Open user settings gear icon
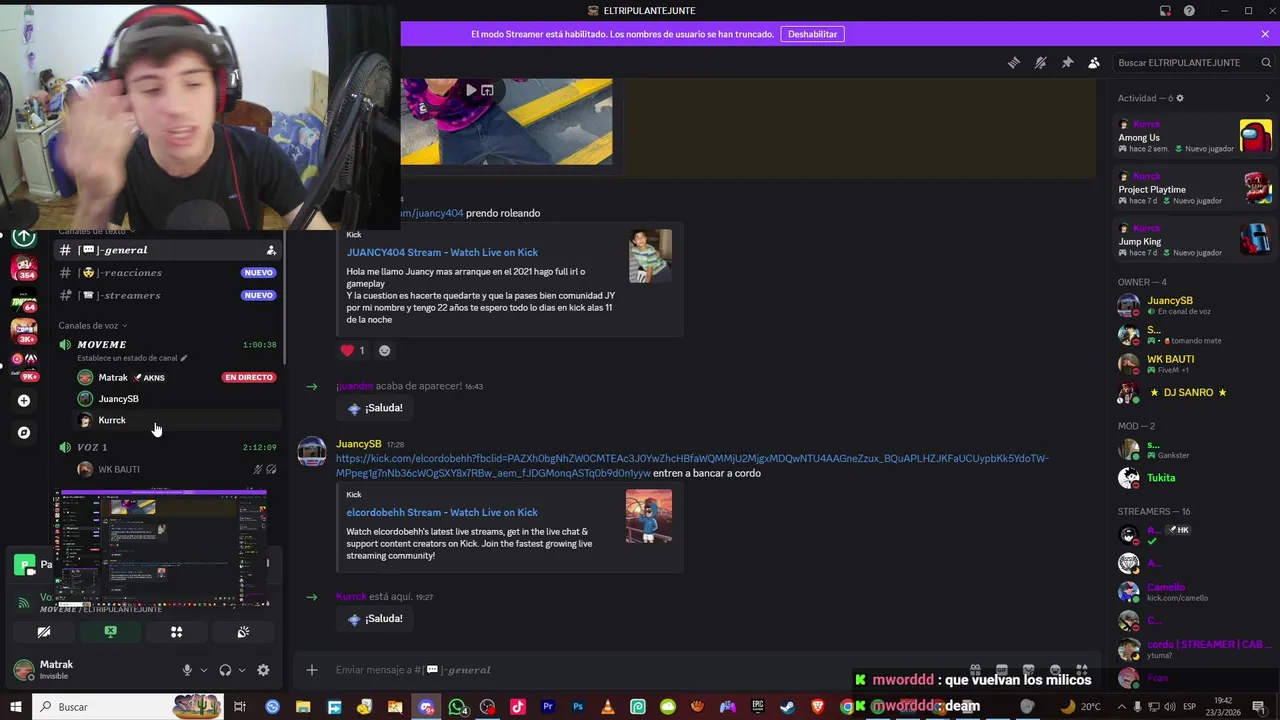This screenshot has height=720, width=1280. coord(263,670)
